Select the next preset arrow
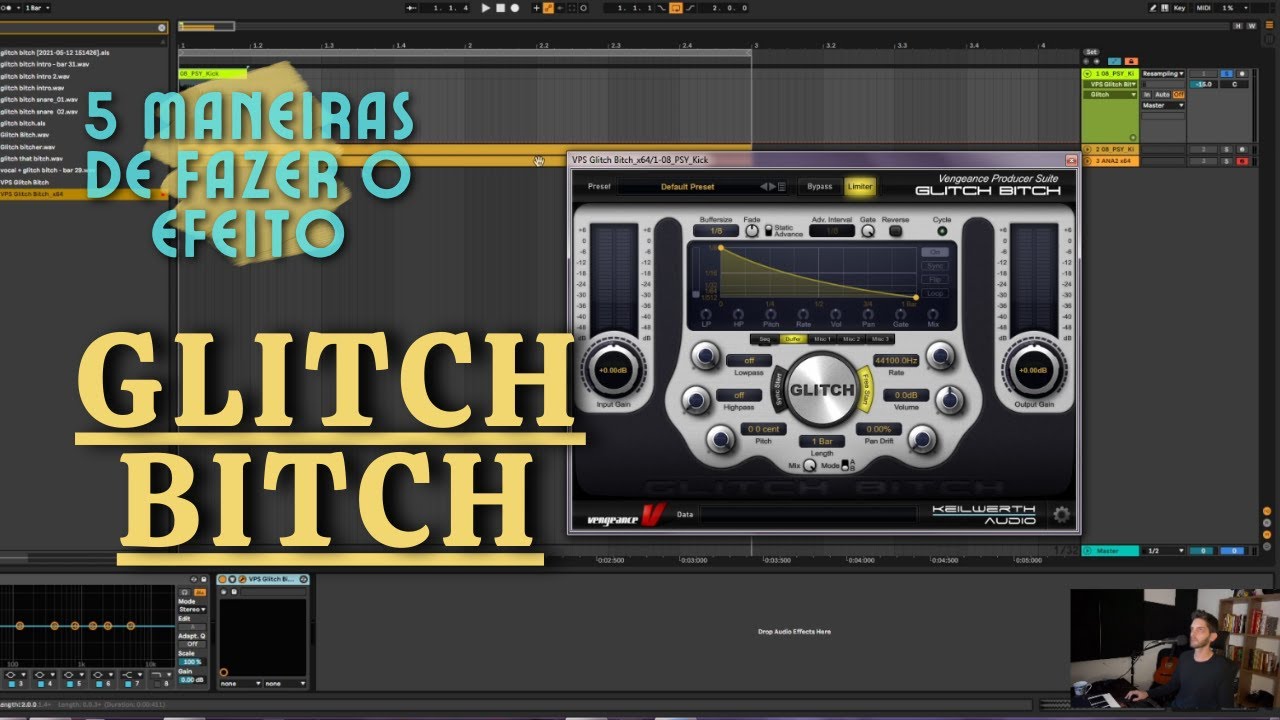This screenshot has width=1280, height=720. point(772,186)
